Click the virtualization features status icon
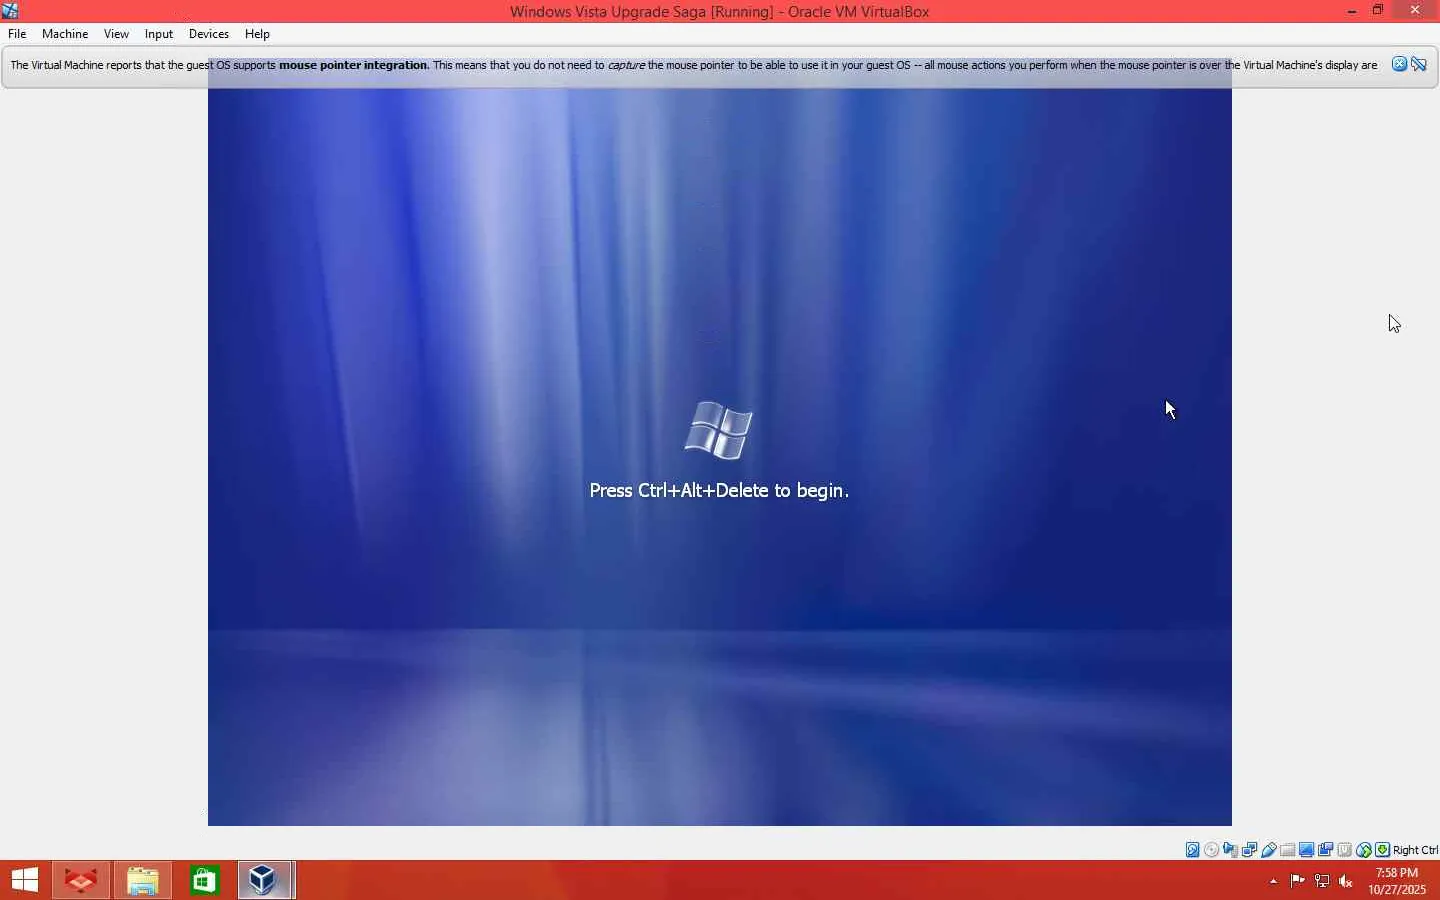Screen dimensions: 1440x900 1345,850
